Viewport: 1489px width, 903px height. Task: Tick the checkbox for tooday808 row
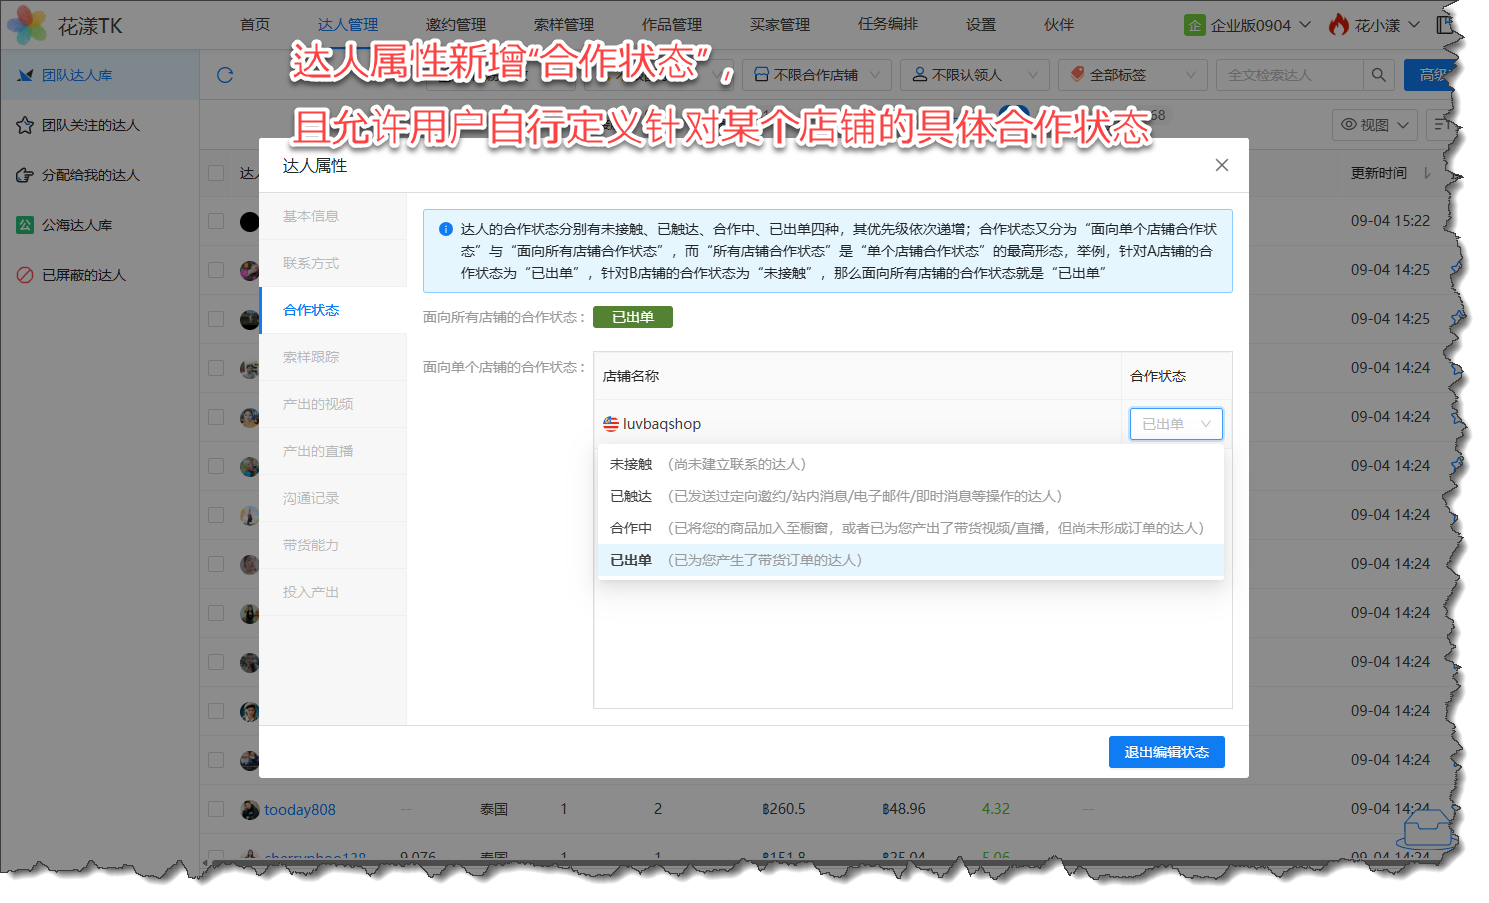tap(216, 809)
